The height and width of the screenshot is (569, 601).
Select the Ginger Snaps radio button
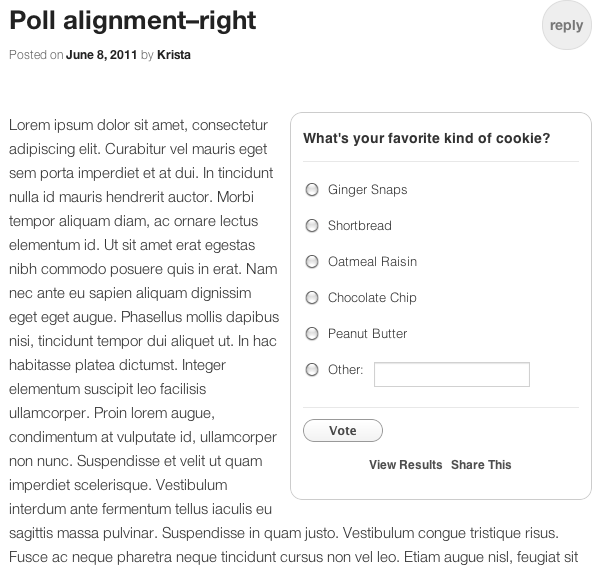(x=312, y=190)
